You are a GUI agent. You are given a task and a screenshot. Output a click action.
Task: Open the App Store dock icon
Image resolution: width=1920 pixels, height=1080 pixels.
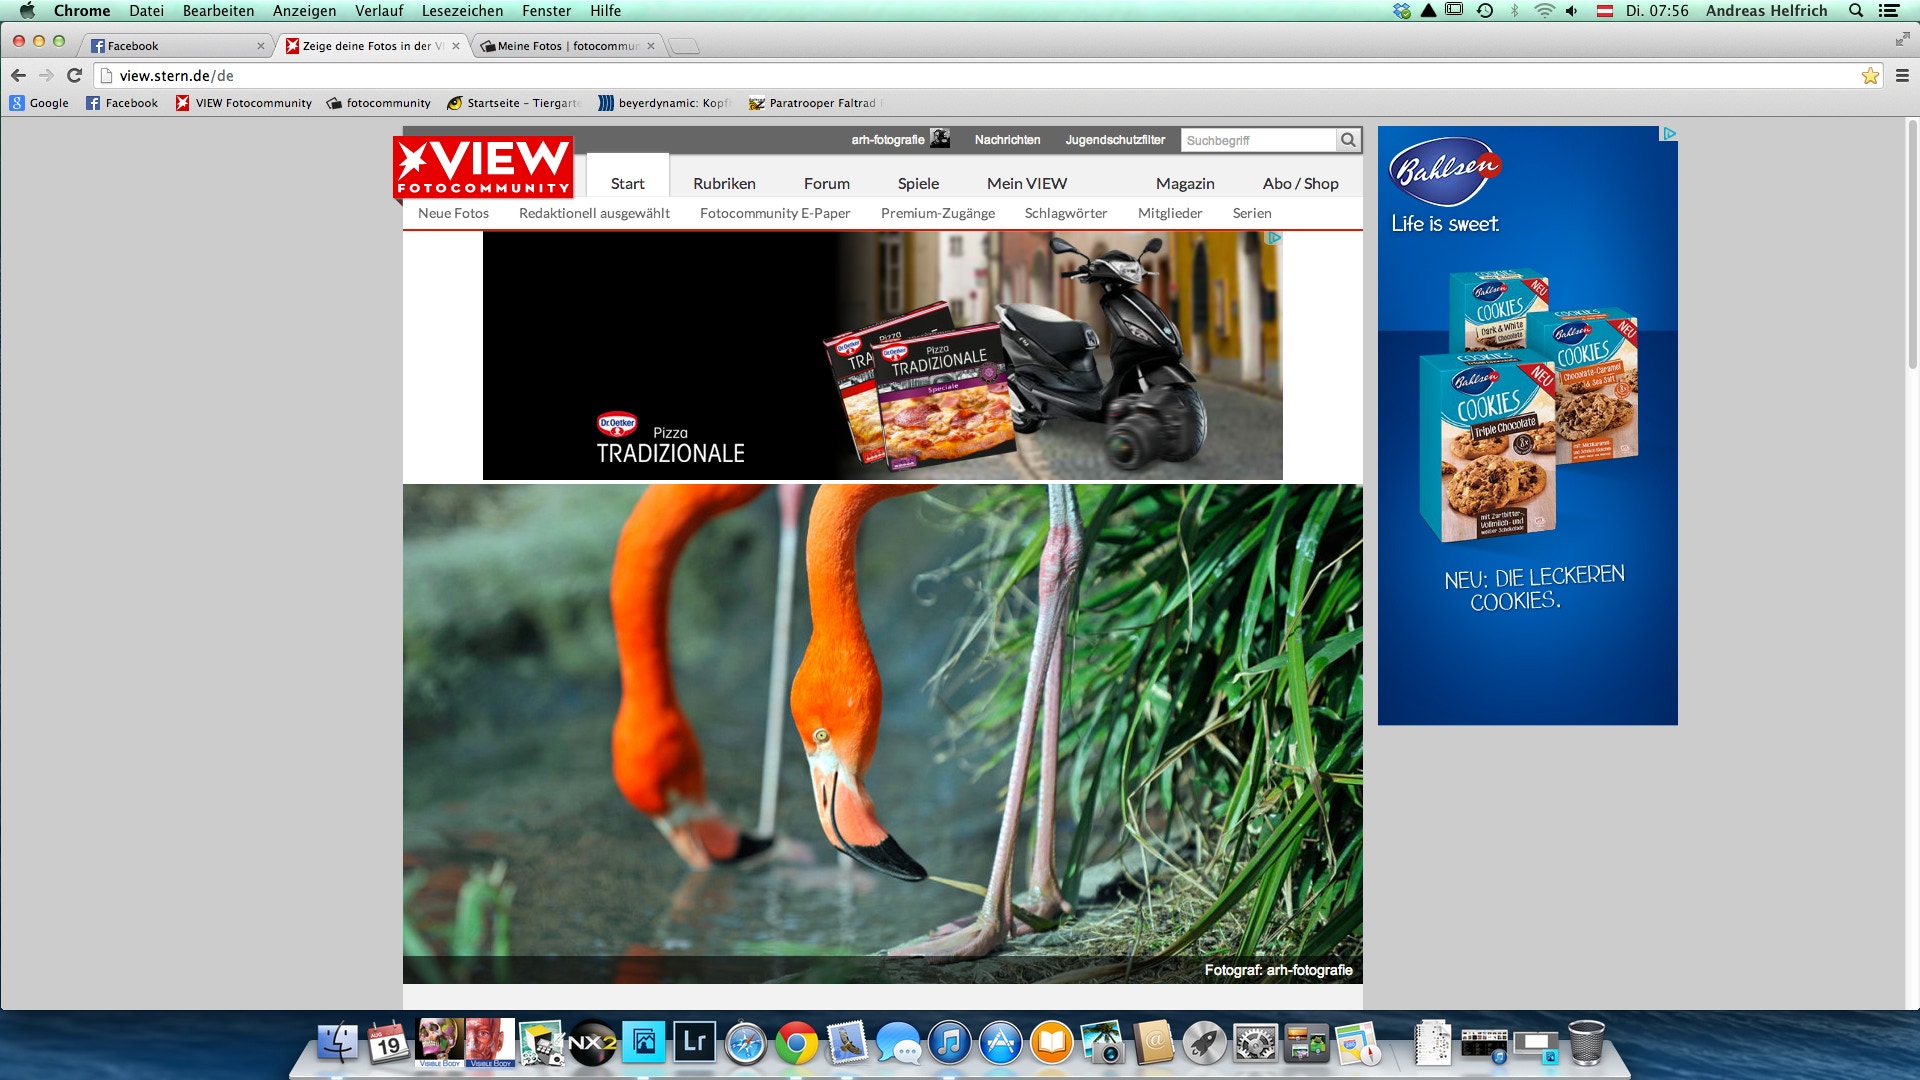click(x=1001, y=1044)
